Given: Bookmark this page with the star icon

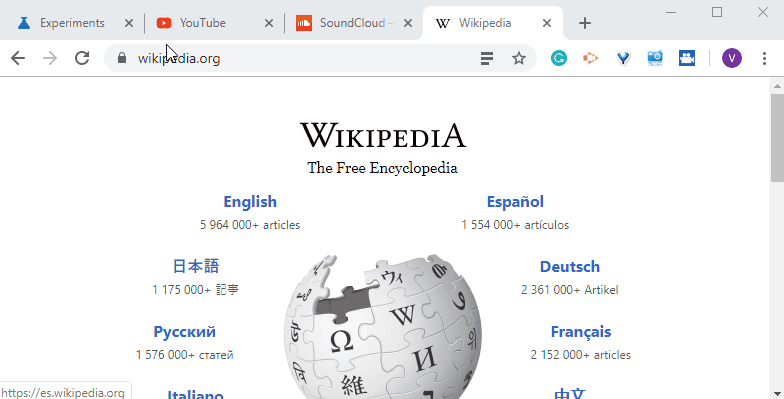Looking at the screenshot, I should (x=519, y=58).
